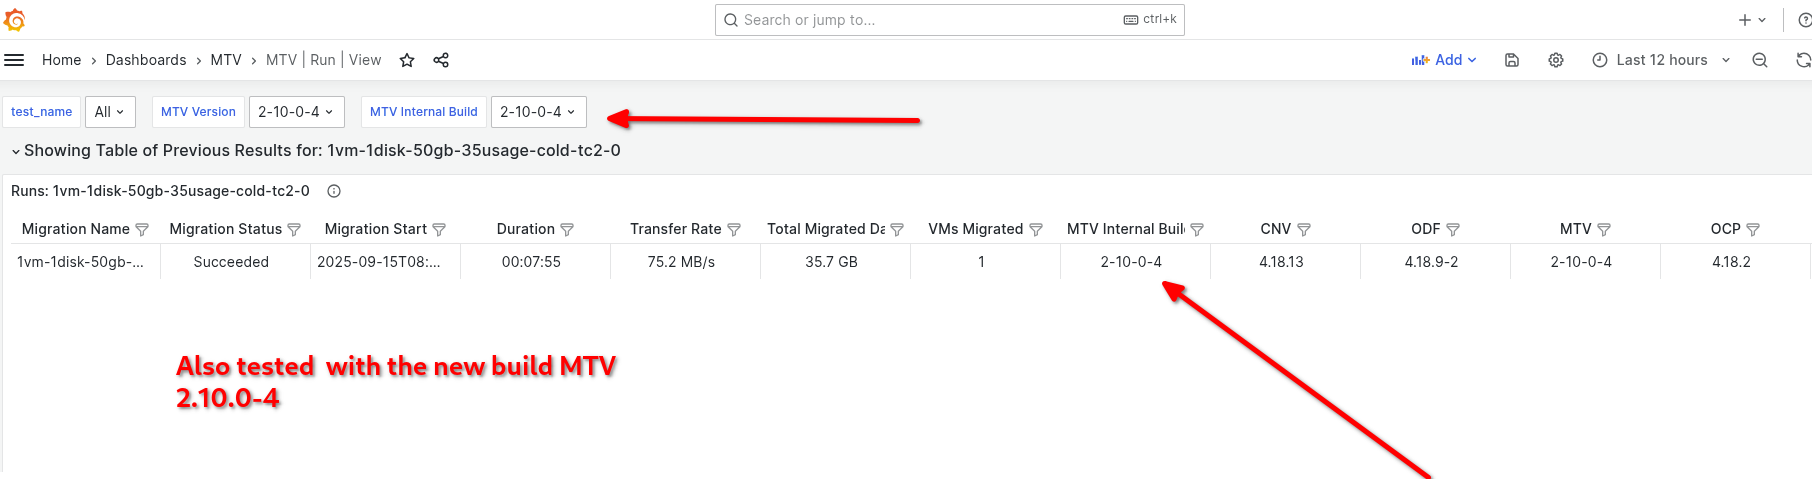Navigate to Home breadcrumb
The height and width of the screenshot is (479, 1812).
[61, 60]
